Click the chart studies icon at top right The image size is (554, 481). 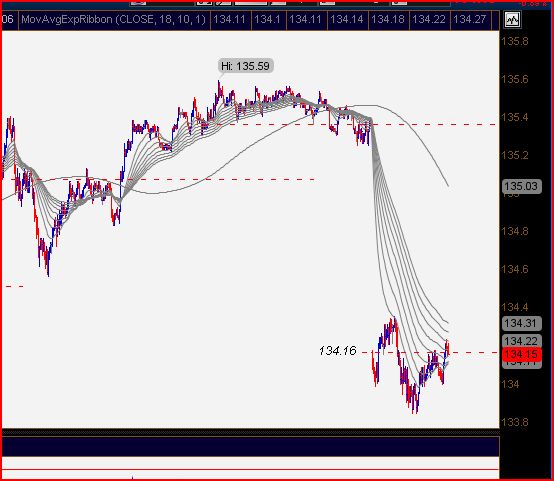512,20
